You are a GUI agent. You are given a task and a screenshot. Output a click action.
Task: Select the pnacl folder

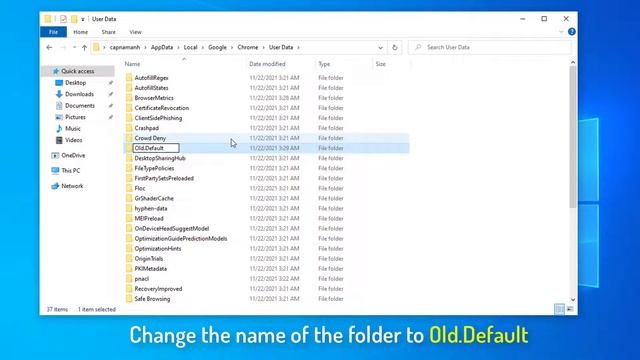(142, 279)
